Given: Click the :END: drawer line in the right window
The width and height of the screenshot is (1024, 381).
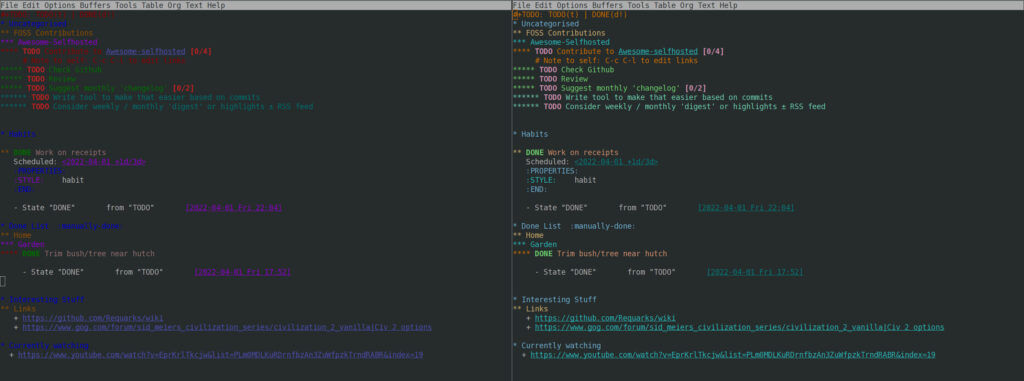Looking at the screenshot, I should tap(537, 190).
